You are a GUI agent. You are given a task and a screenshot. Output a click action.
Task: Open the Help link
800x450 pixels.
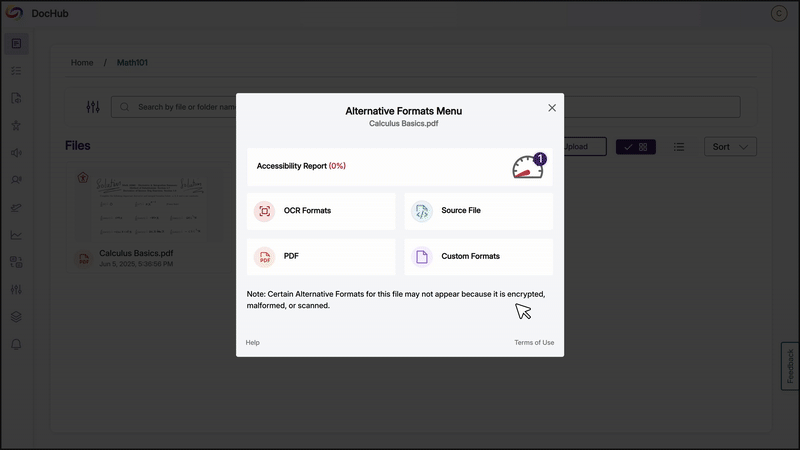pos(253,343)
